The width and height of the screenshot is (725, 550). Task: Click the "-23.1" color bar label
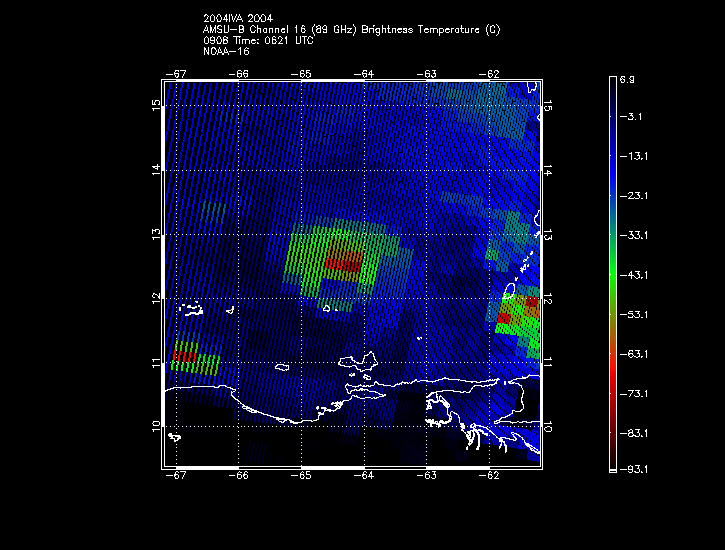coord(633,196)
